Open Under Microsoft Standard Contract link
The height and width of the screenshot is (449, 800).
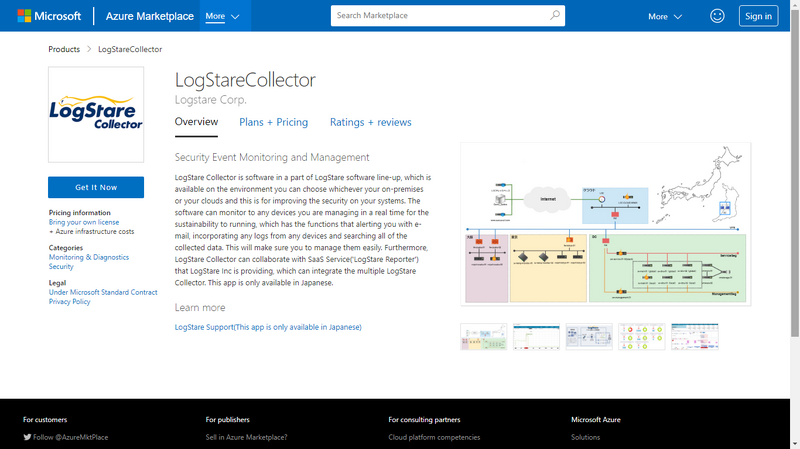pos(103,292)
